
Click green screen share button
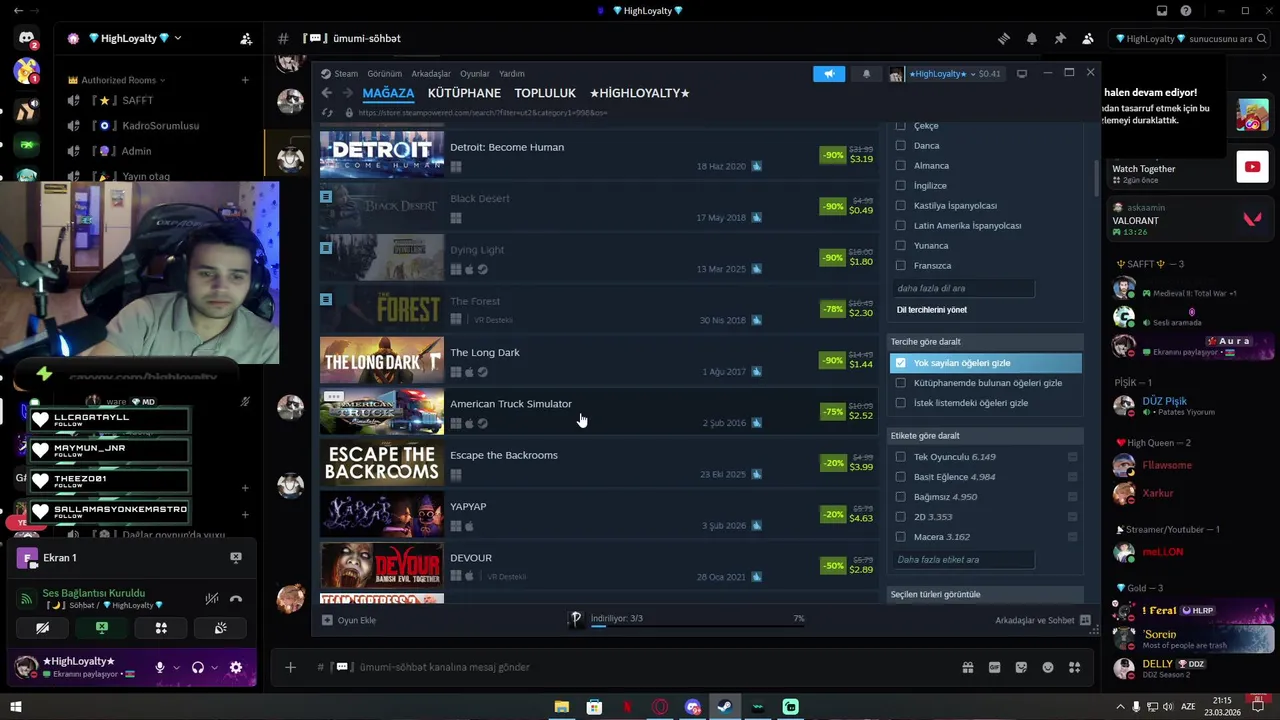pos(101,628)
